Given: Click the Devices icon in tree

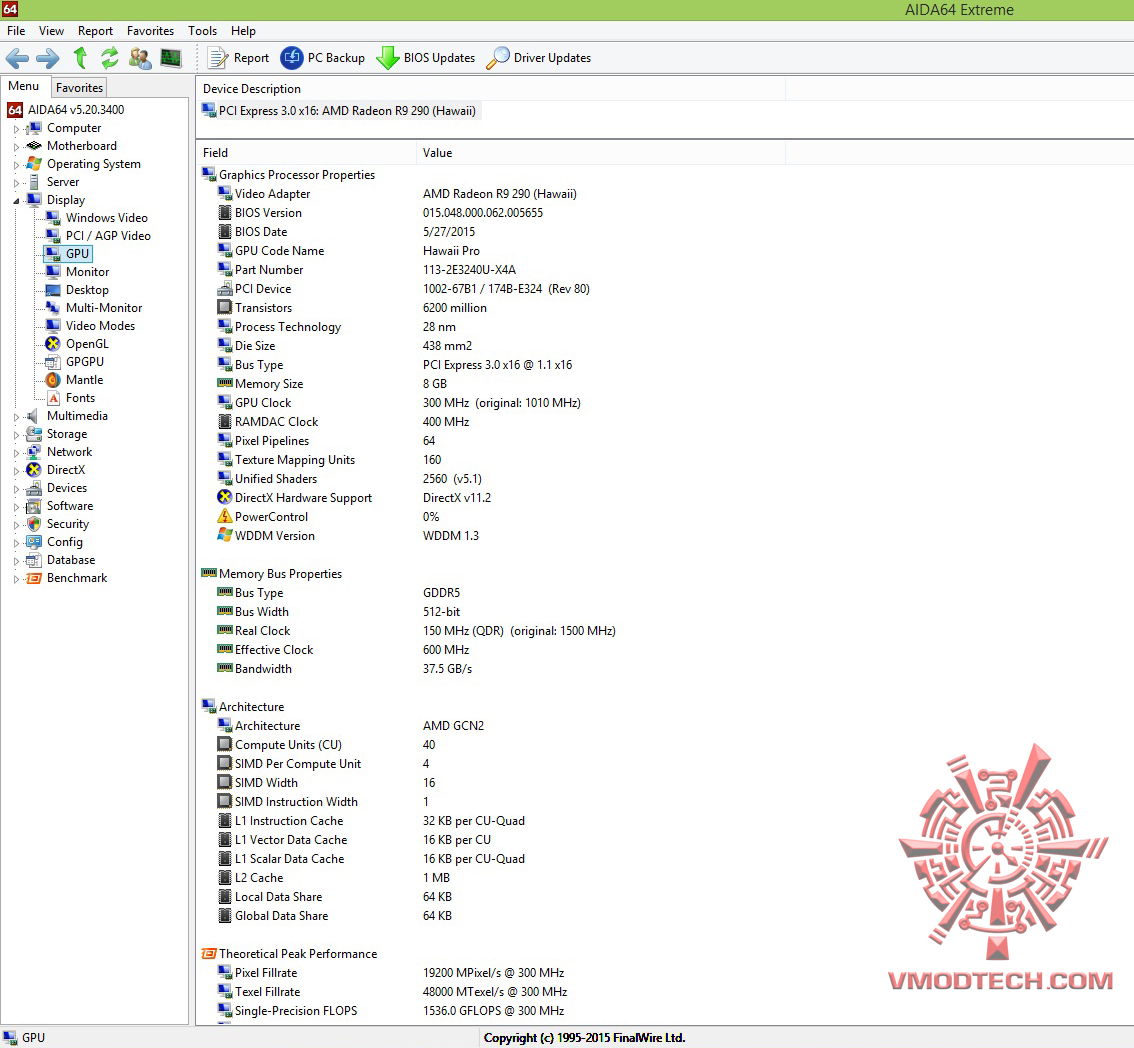Looking at the screenshot, I should pyautogui.click(x=34, y=488).
